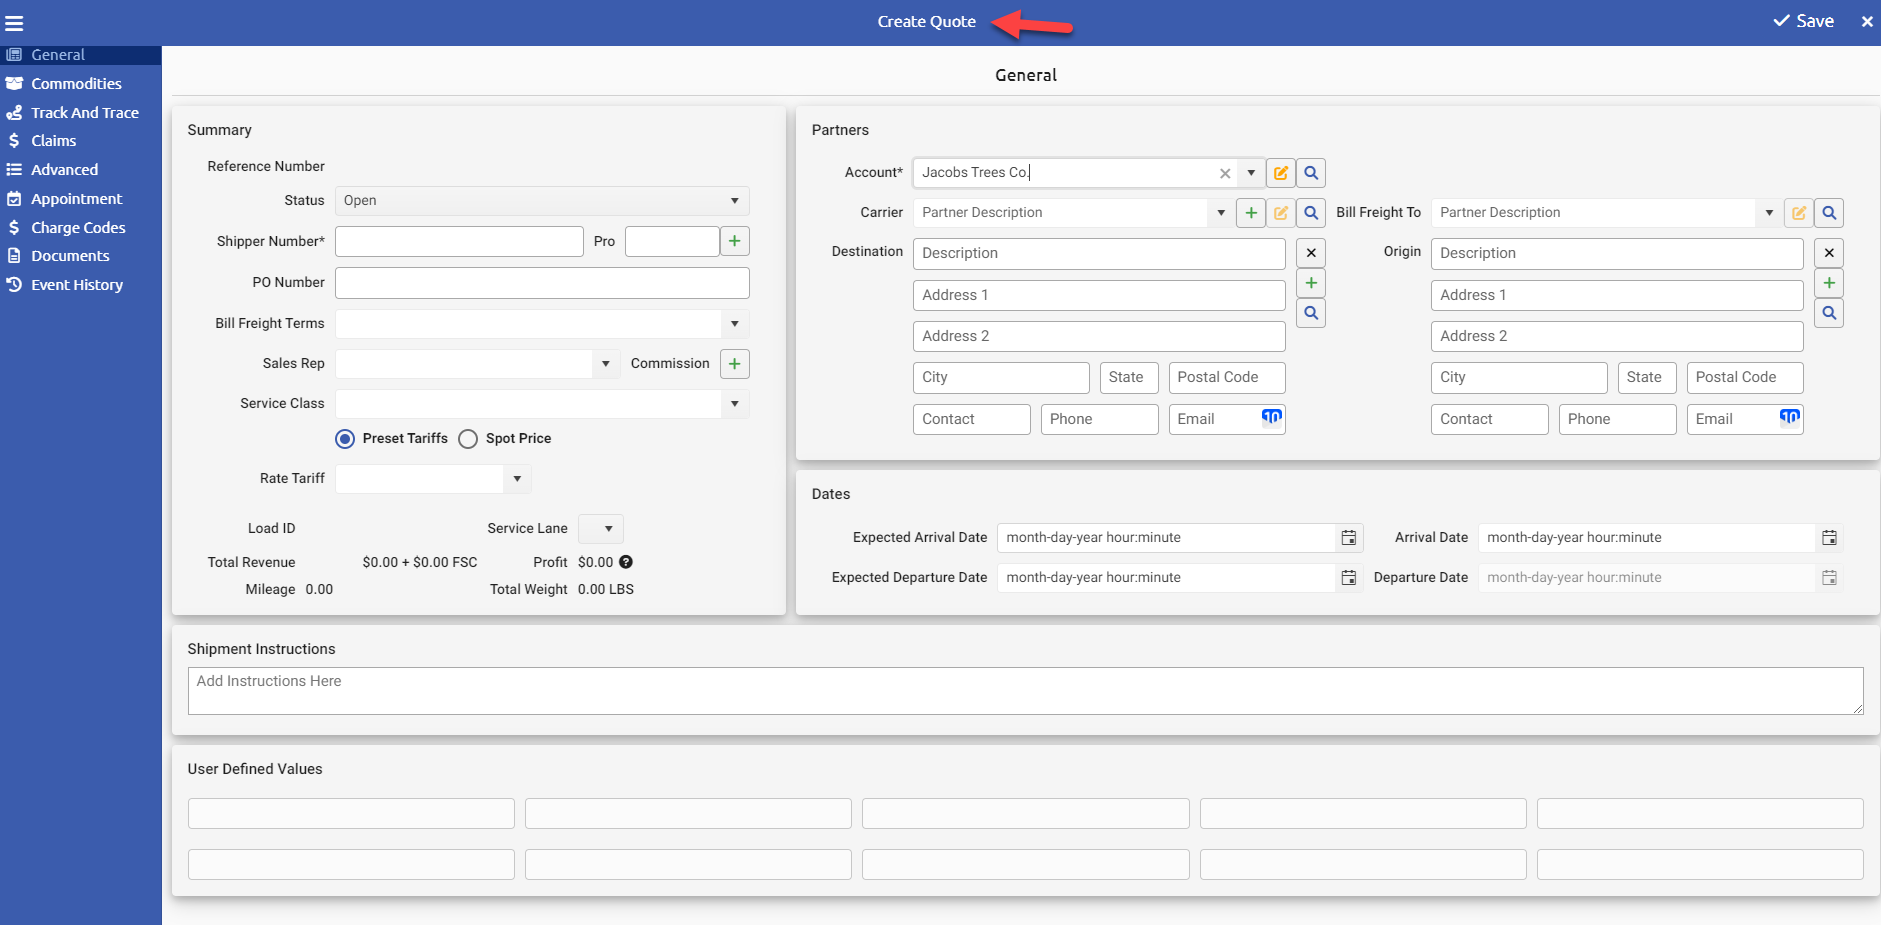This screenshot has width=1881, height=925.
Task: Expand the Service Lane dropdown
Action: pyautogui.click(x=601, y=528)
